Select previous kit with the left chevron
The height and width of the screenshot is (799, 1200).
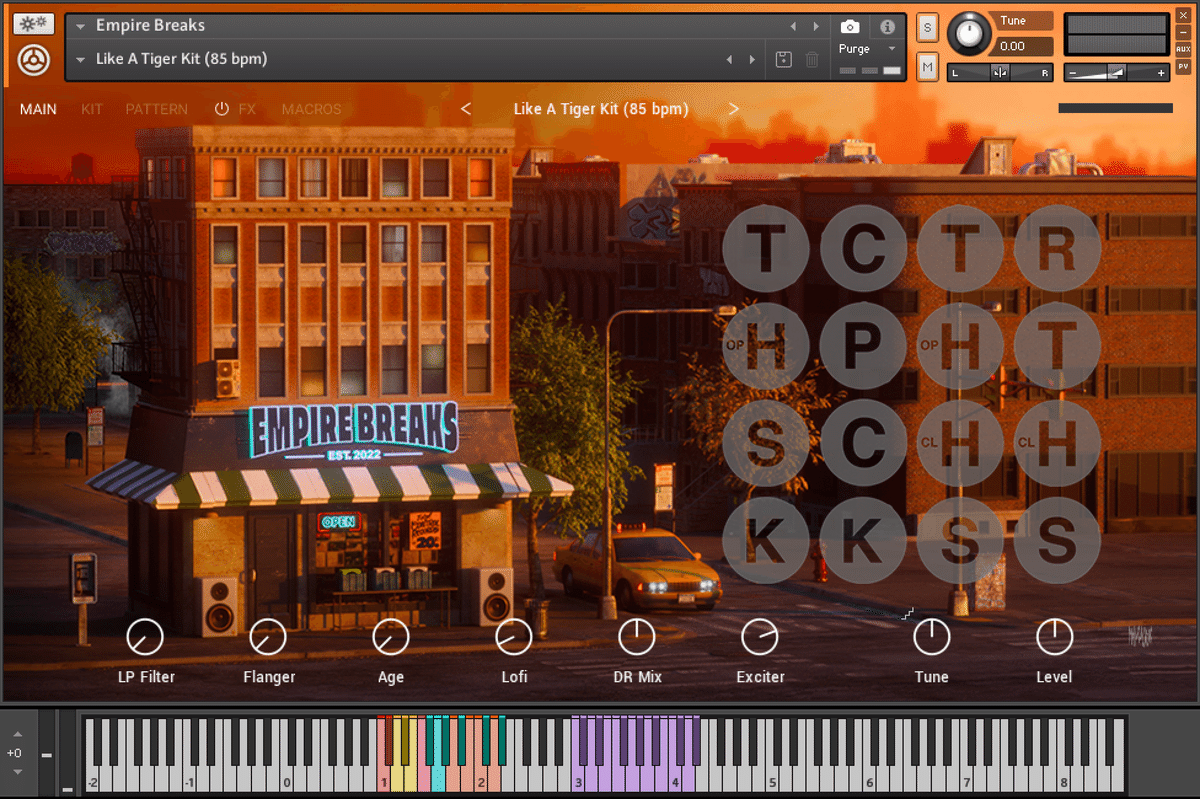[x=466, y=109]
